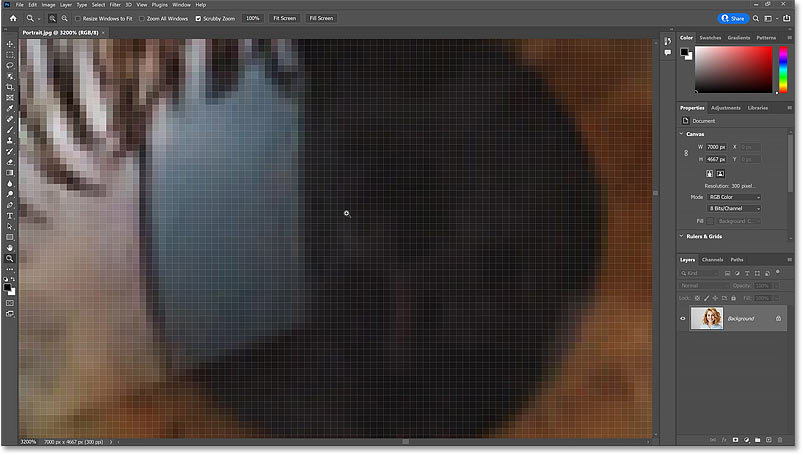Screen dimensions: 803x455
Task: Select the Rectangle shape tool
Action: (x=10, y=237)
